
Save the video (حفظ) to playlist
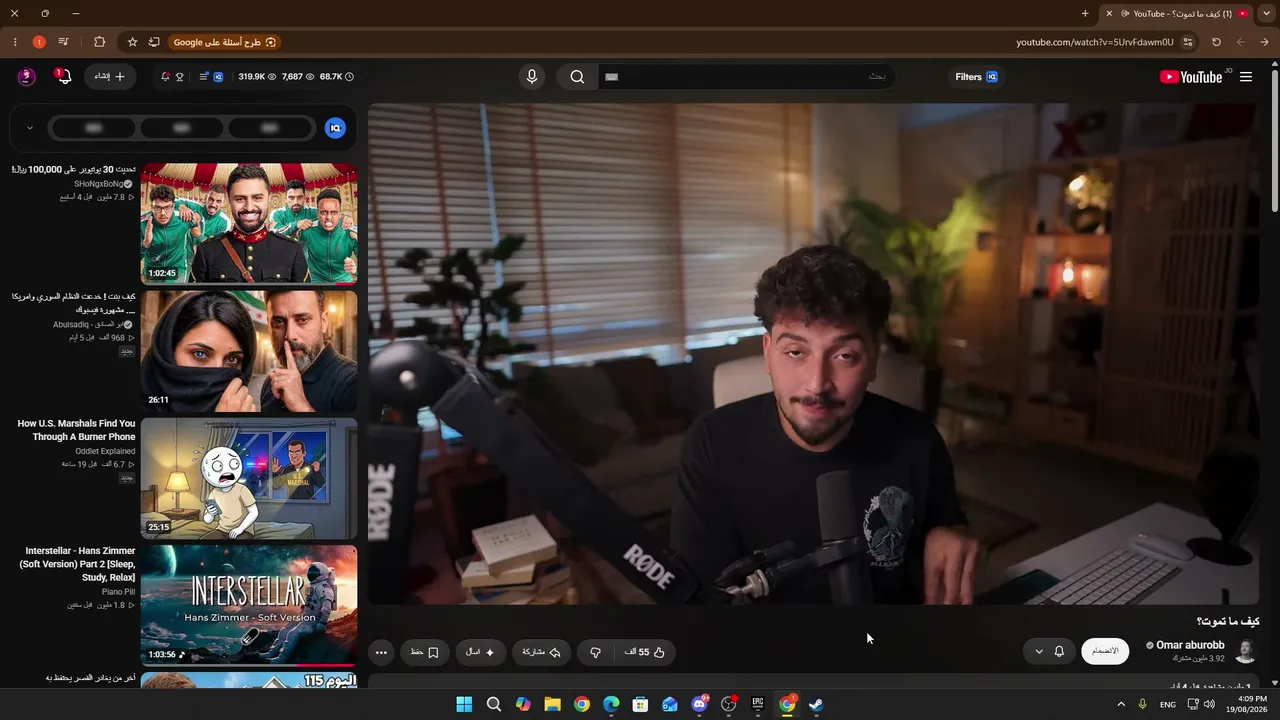pos(424,652)
